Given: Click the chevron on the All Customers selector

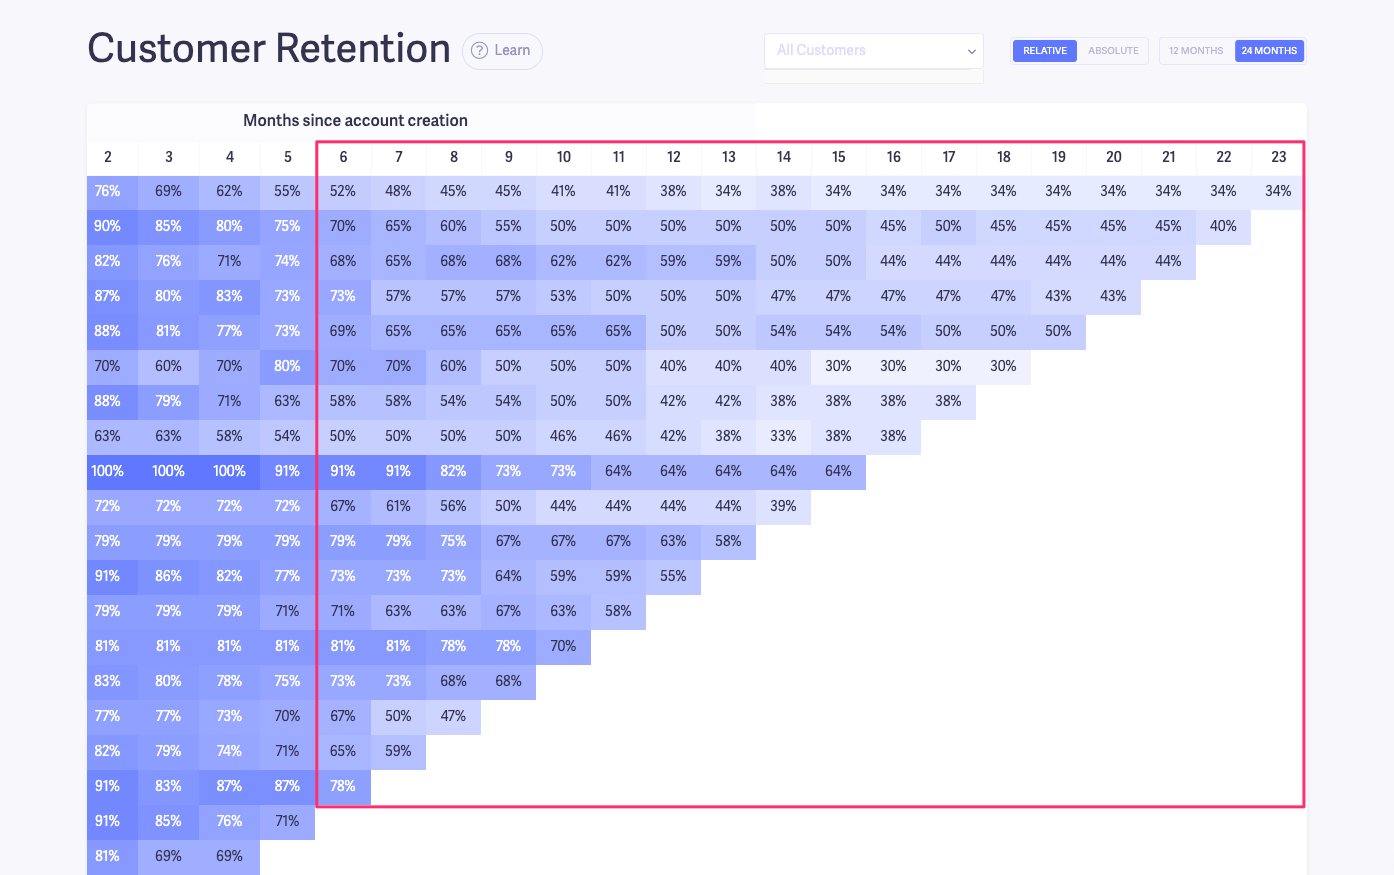Looking at the screenshot, I should coord(969,51).
